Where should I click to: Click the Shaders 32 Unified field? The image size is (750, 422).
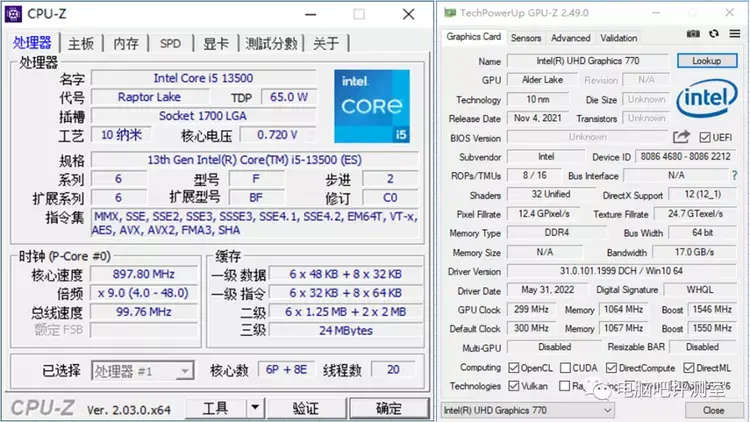tap(550, 194)
